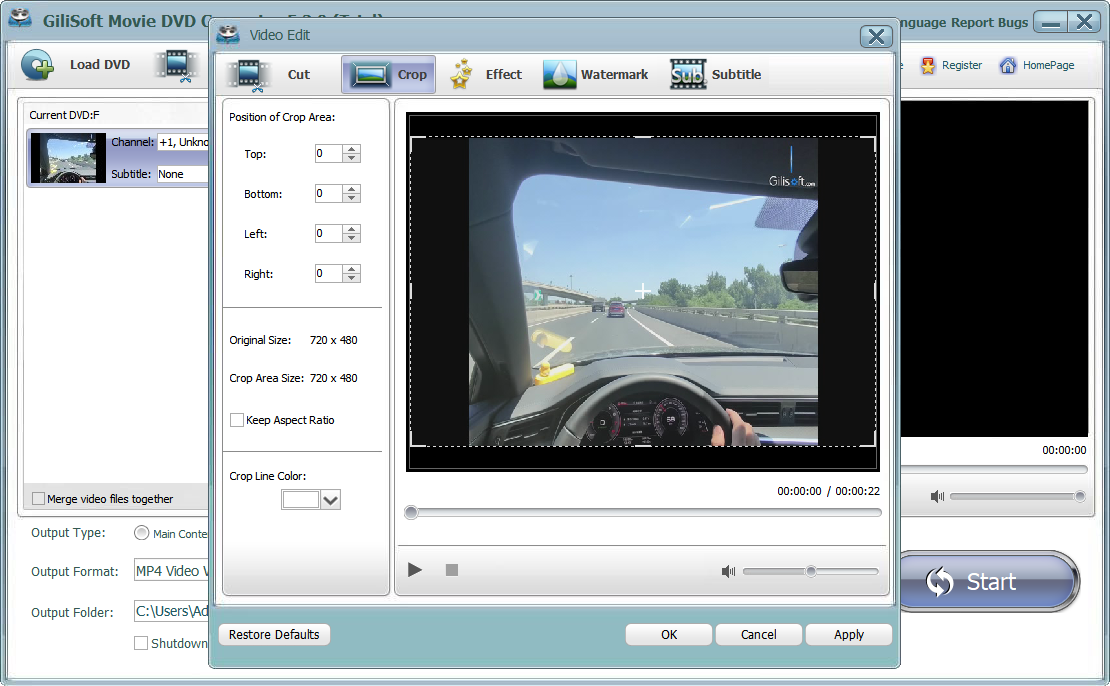Close the Video Edit dialog

(x=876, y=36)
